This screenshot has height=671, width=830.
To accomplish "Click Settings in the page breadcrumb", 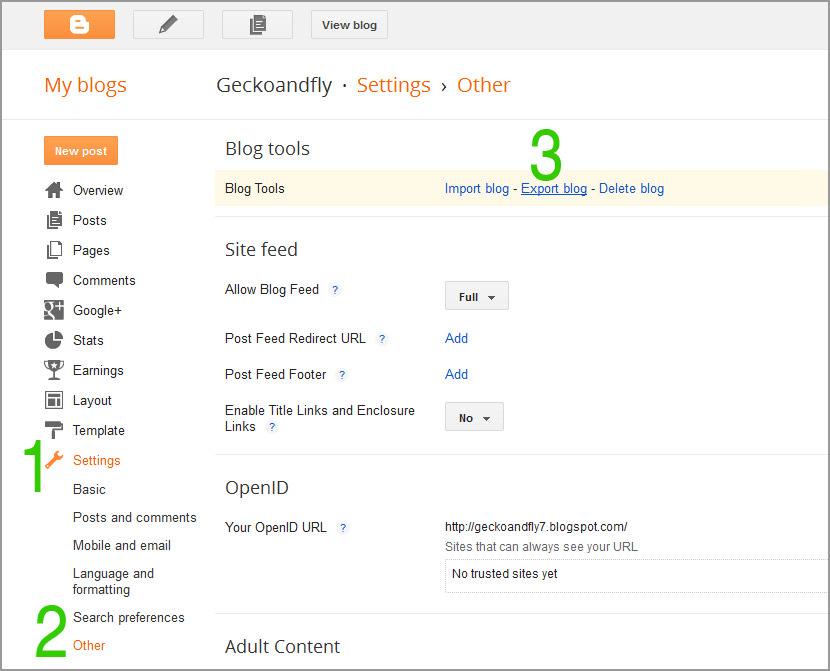I will click(x=393, y=85).
